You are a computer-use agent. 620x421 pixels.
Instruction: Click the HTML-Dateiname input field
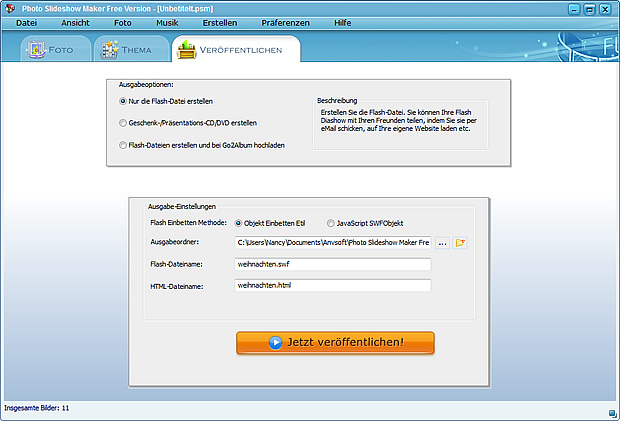coord(333,285)
